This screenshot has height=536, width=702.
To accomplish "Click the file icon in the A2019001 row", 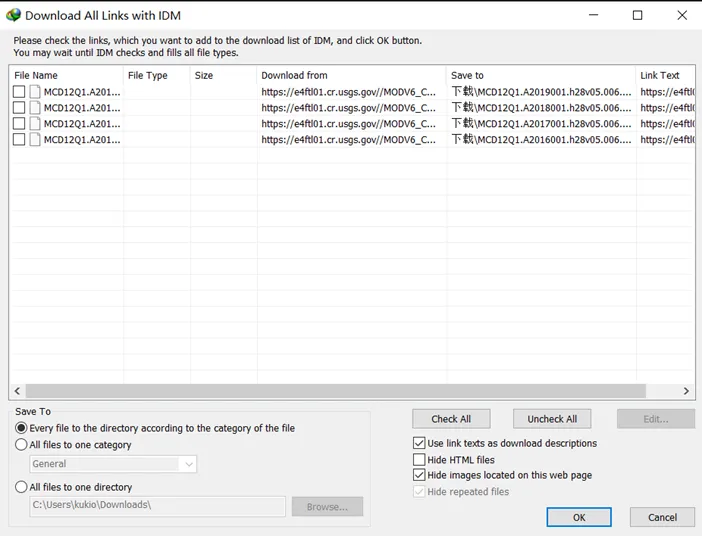I will [35, 92].
